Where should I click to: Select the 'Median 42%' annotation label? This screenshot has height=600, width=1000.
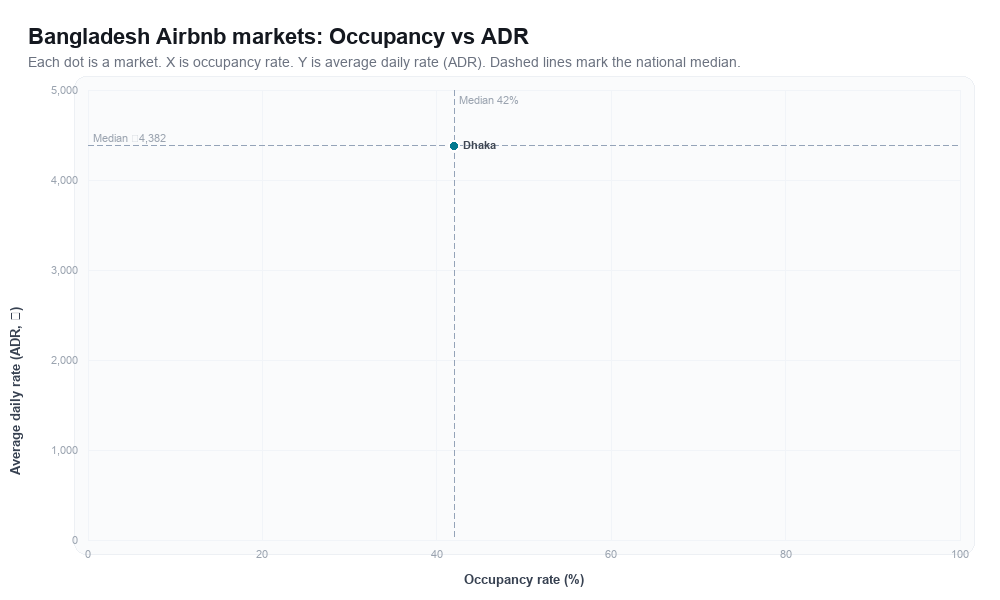(489, 100)
